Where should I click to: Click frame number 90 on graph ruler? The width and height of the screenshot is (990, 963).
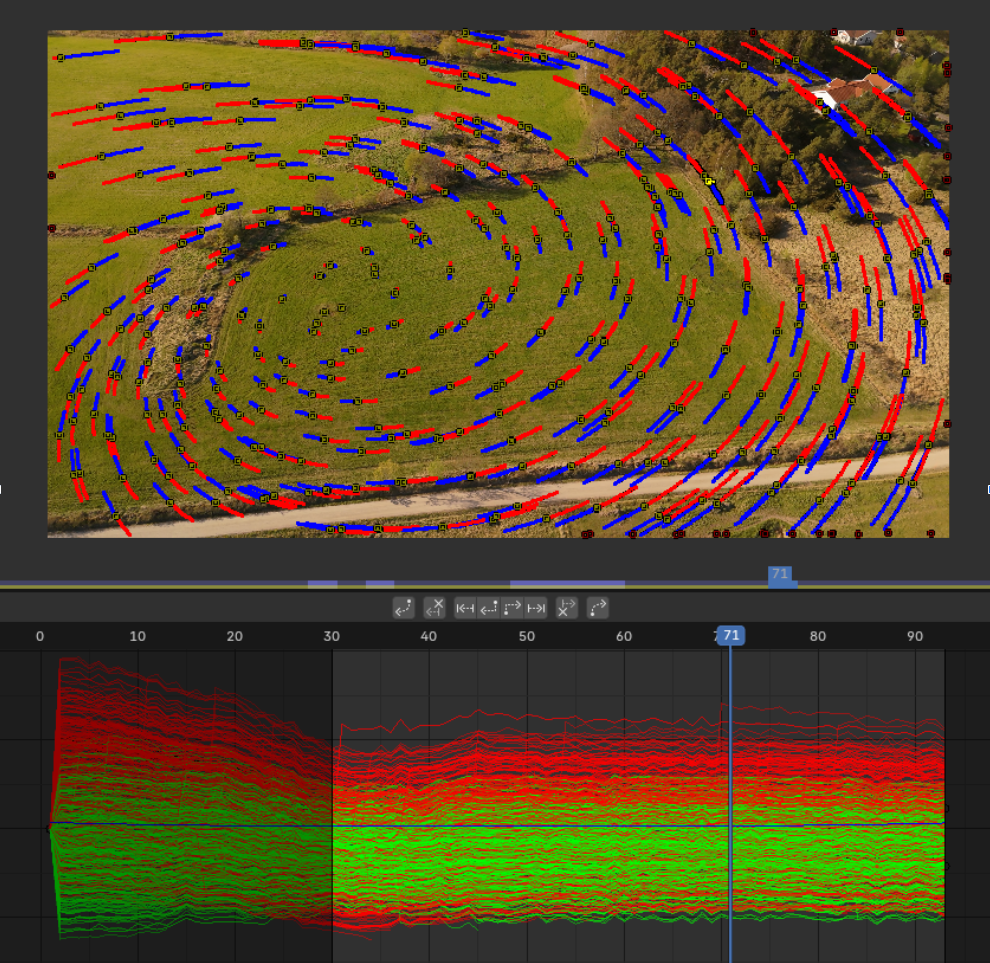click(x=915, y=636)
